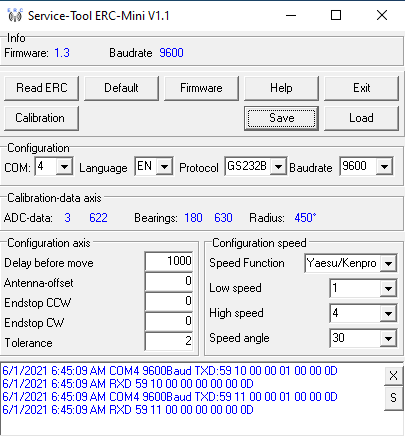405x436 pixels.
Task: Expand the Configuration Baudrate dropdown
Action: 384,166
